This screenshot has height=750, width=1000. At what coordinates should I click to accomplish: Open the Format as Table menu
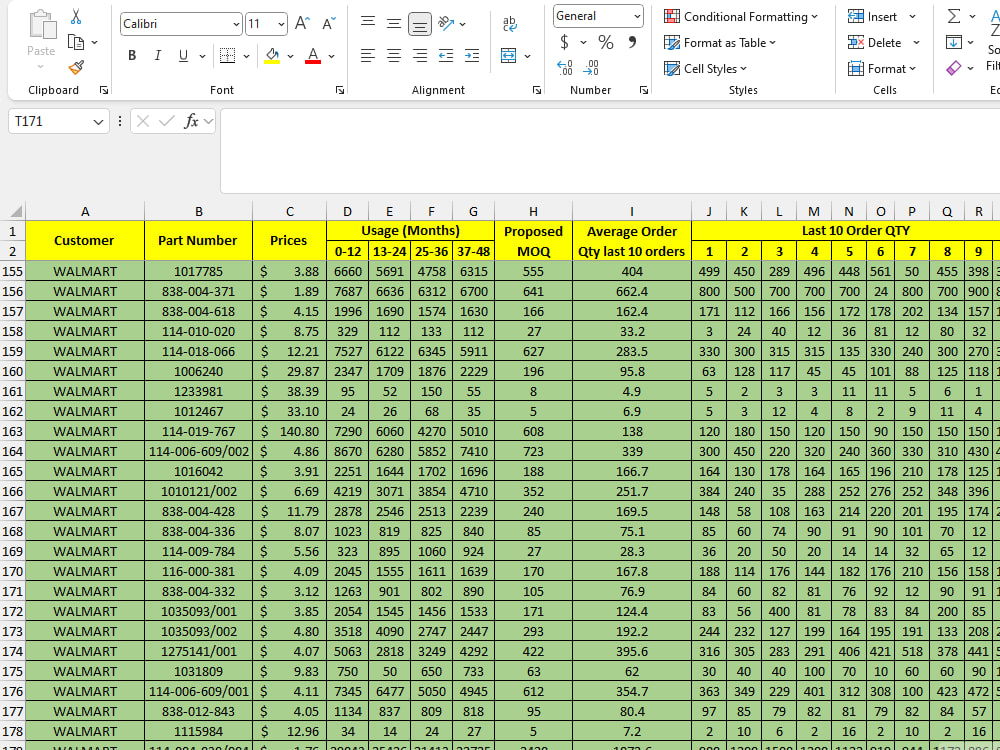click(x=720, y=43)
